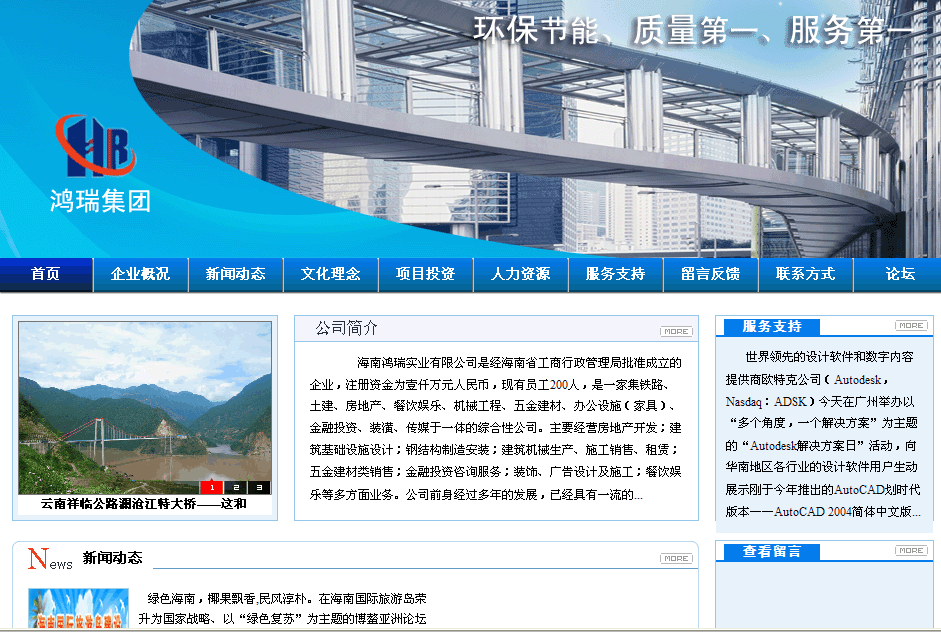Click MORE icon beside 查看留言
Screen dimensions: 941x632
coord(911,550)
